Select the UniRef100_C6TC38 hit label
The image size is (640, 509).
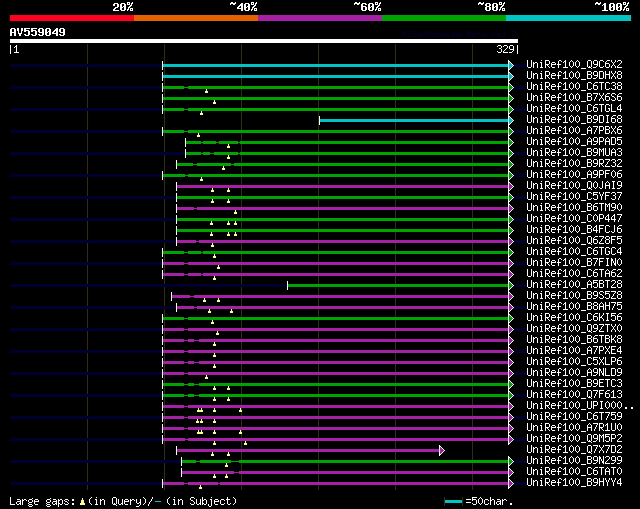574,87
